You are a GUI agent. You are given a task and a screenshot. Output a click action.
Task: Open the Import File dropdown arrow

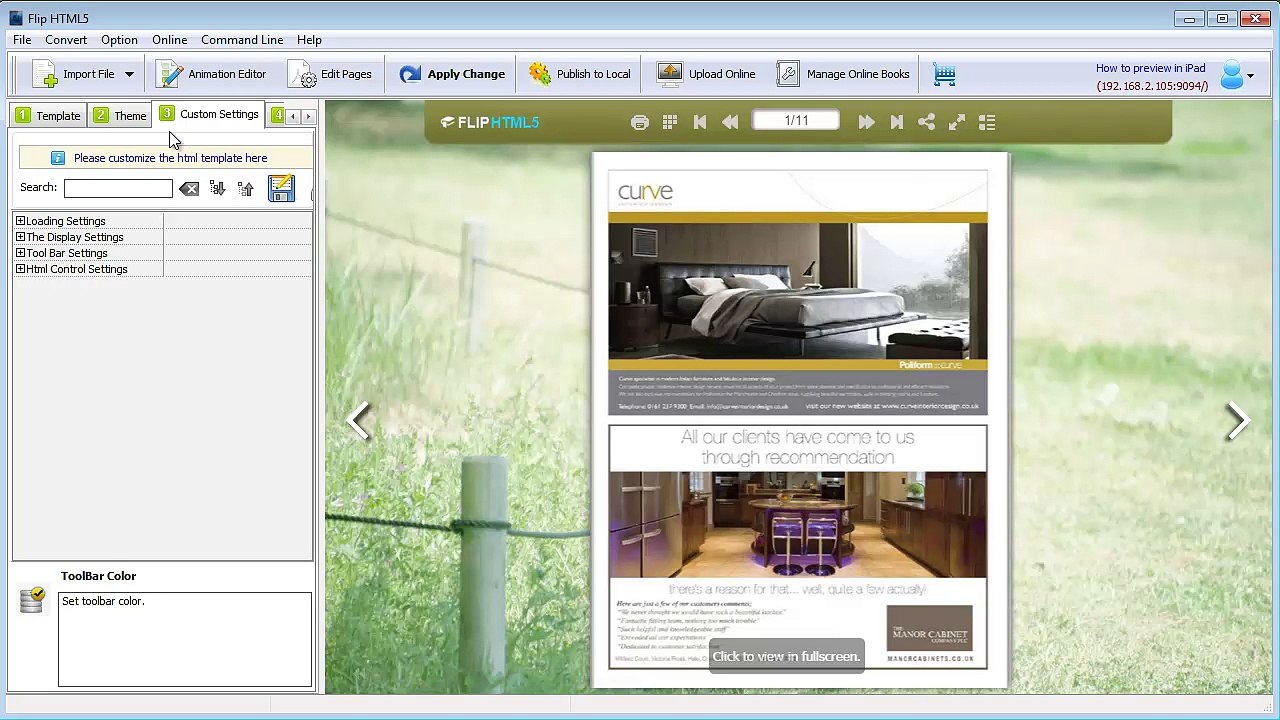(129, 74)
